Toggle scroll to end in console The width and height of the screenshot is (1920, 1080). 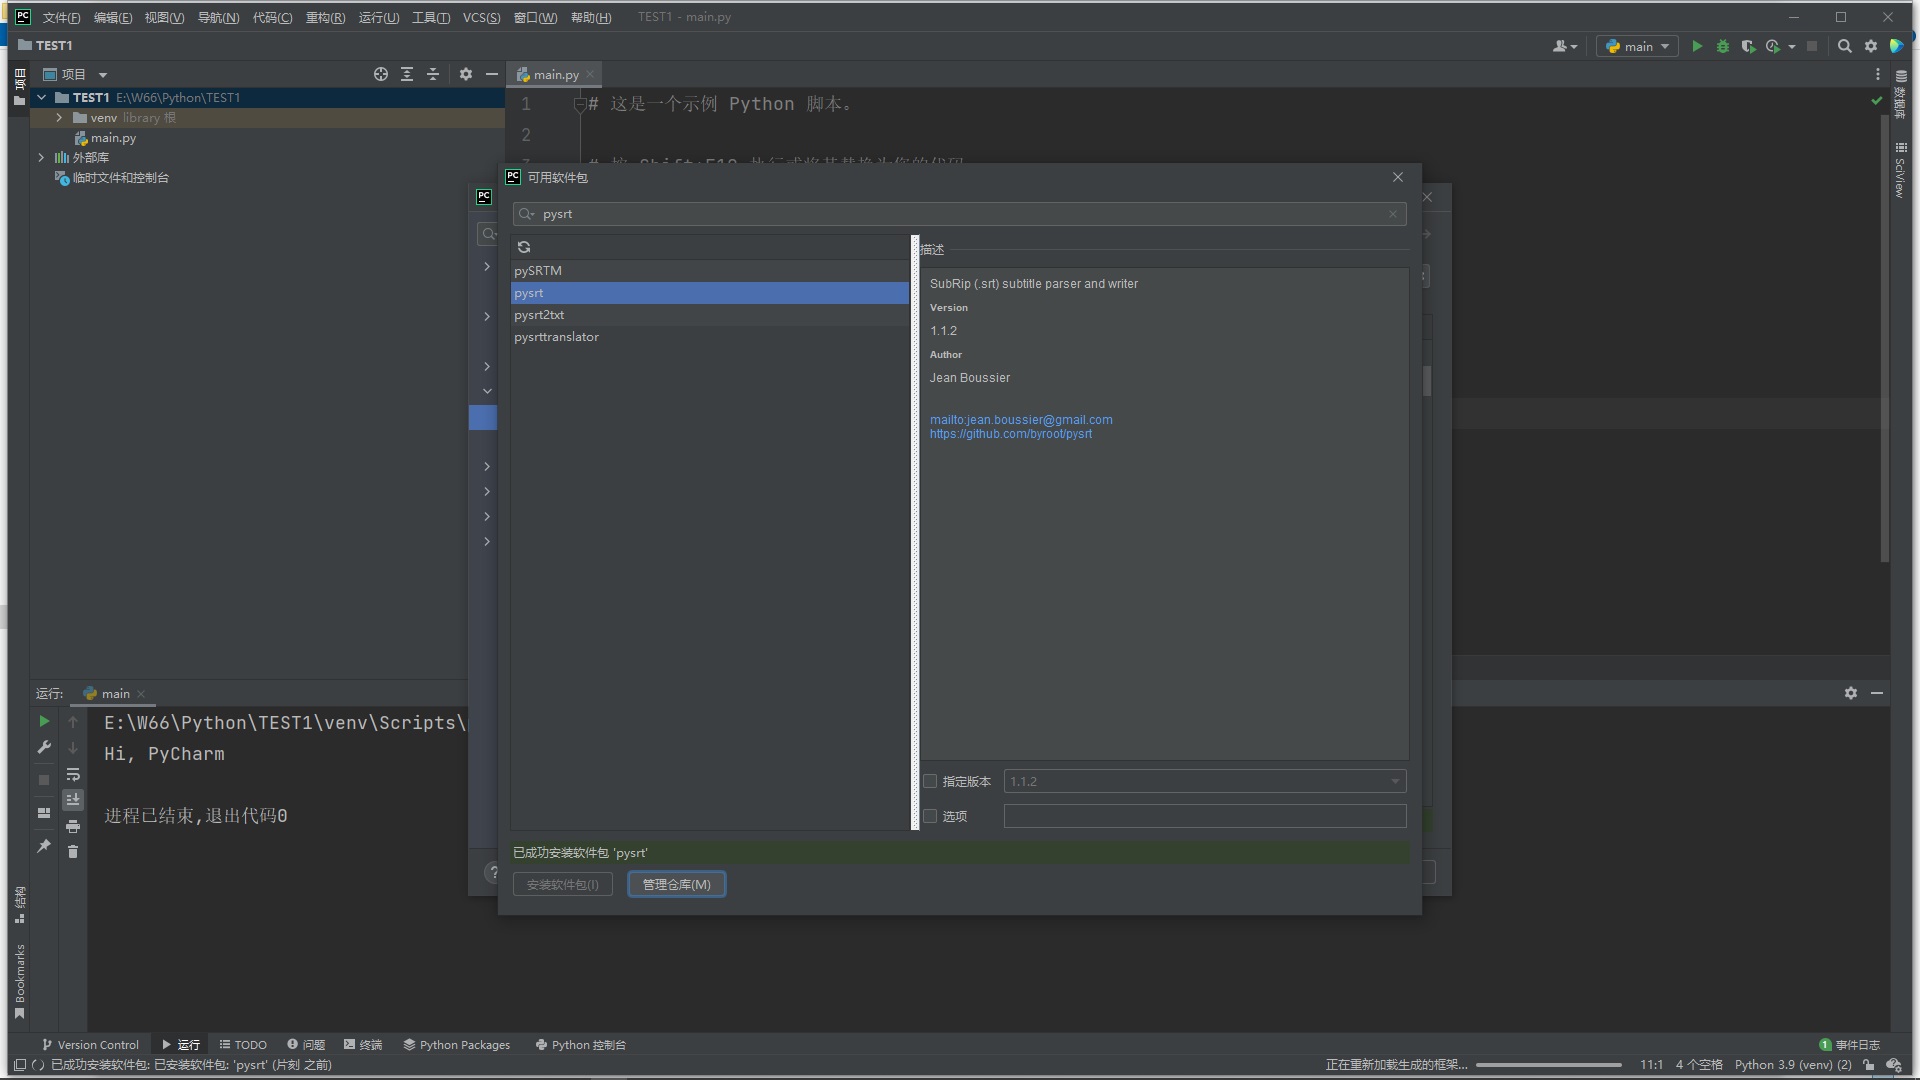(x=73, y=800)
